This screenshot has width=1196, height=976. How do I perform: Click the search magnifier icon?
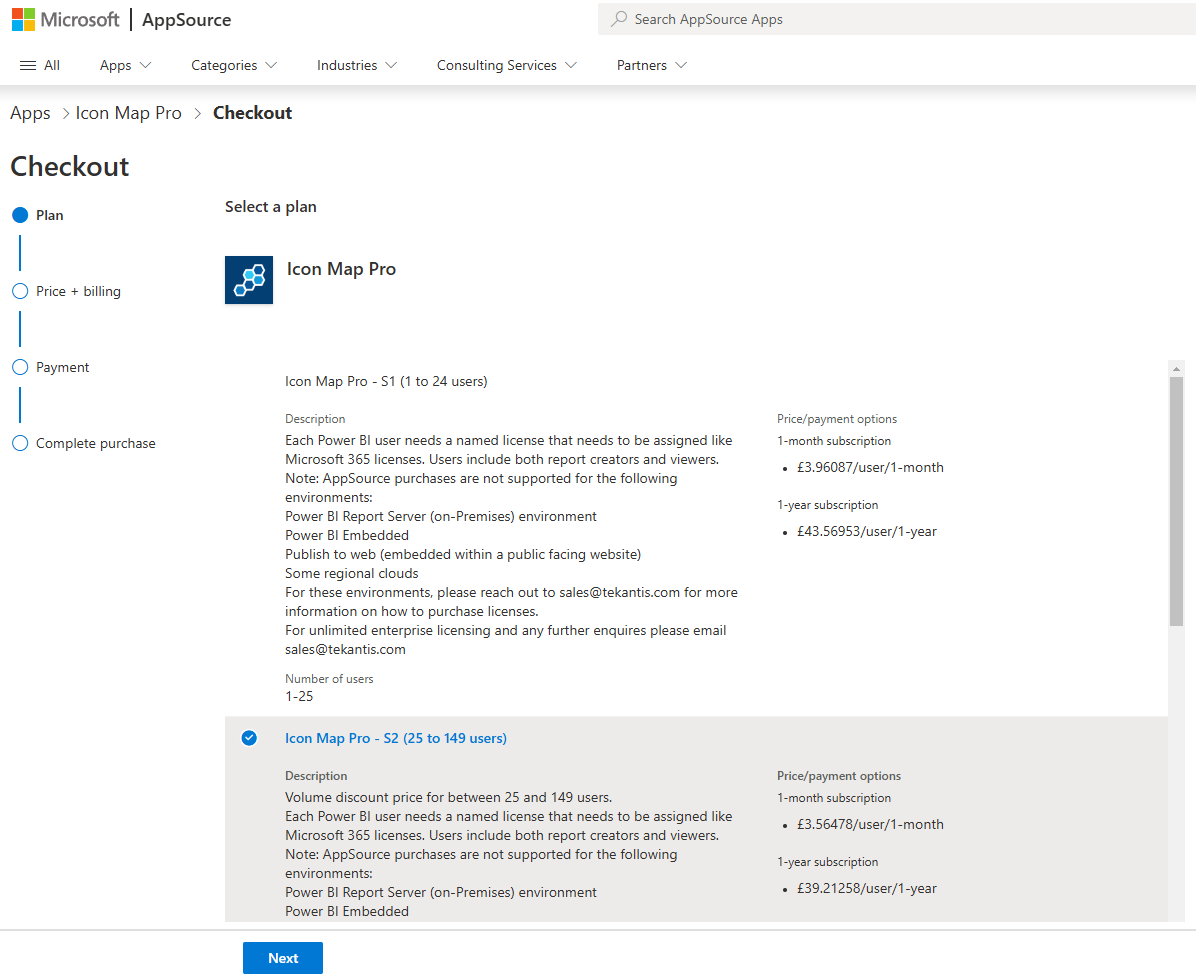(620, 19)
